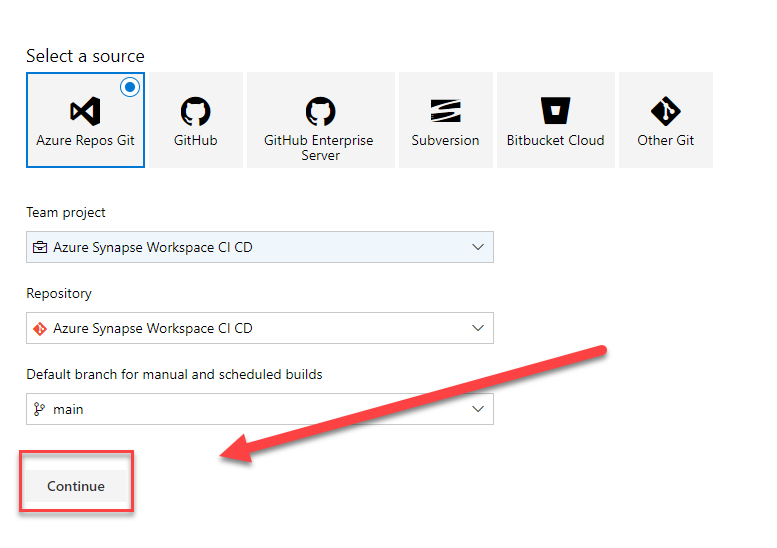Pick the GitHub Enterprise Server source
The width and height of the screenshot is (777, 548).
pyautogui.click(x=321, y=120)
